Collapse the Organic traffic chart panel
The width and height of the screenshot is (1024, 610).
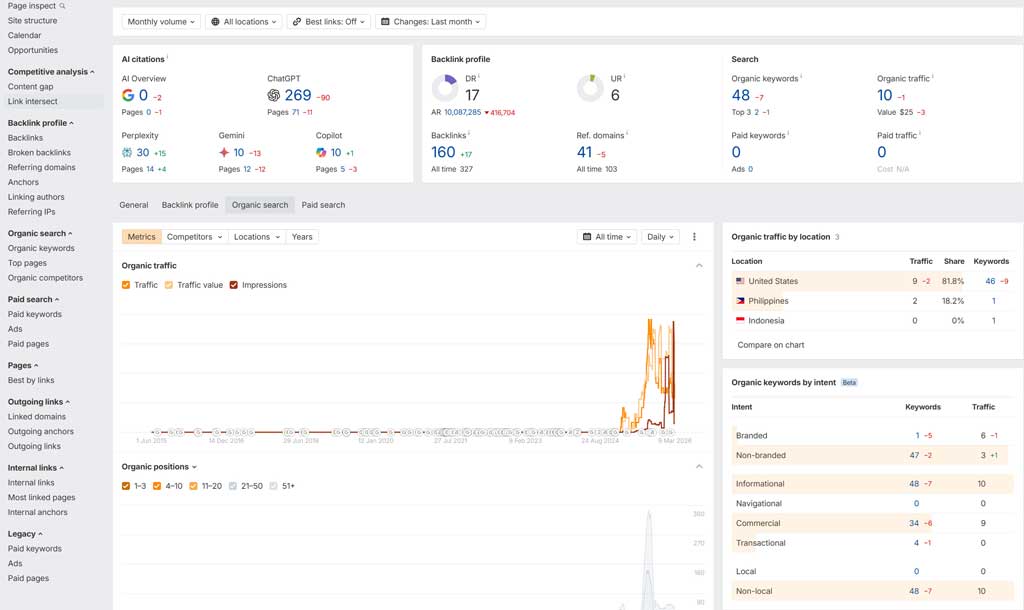pos(699,265)
